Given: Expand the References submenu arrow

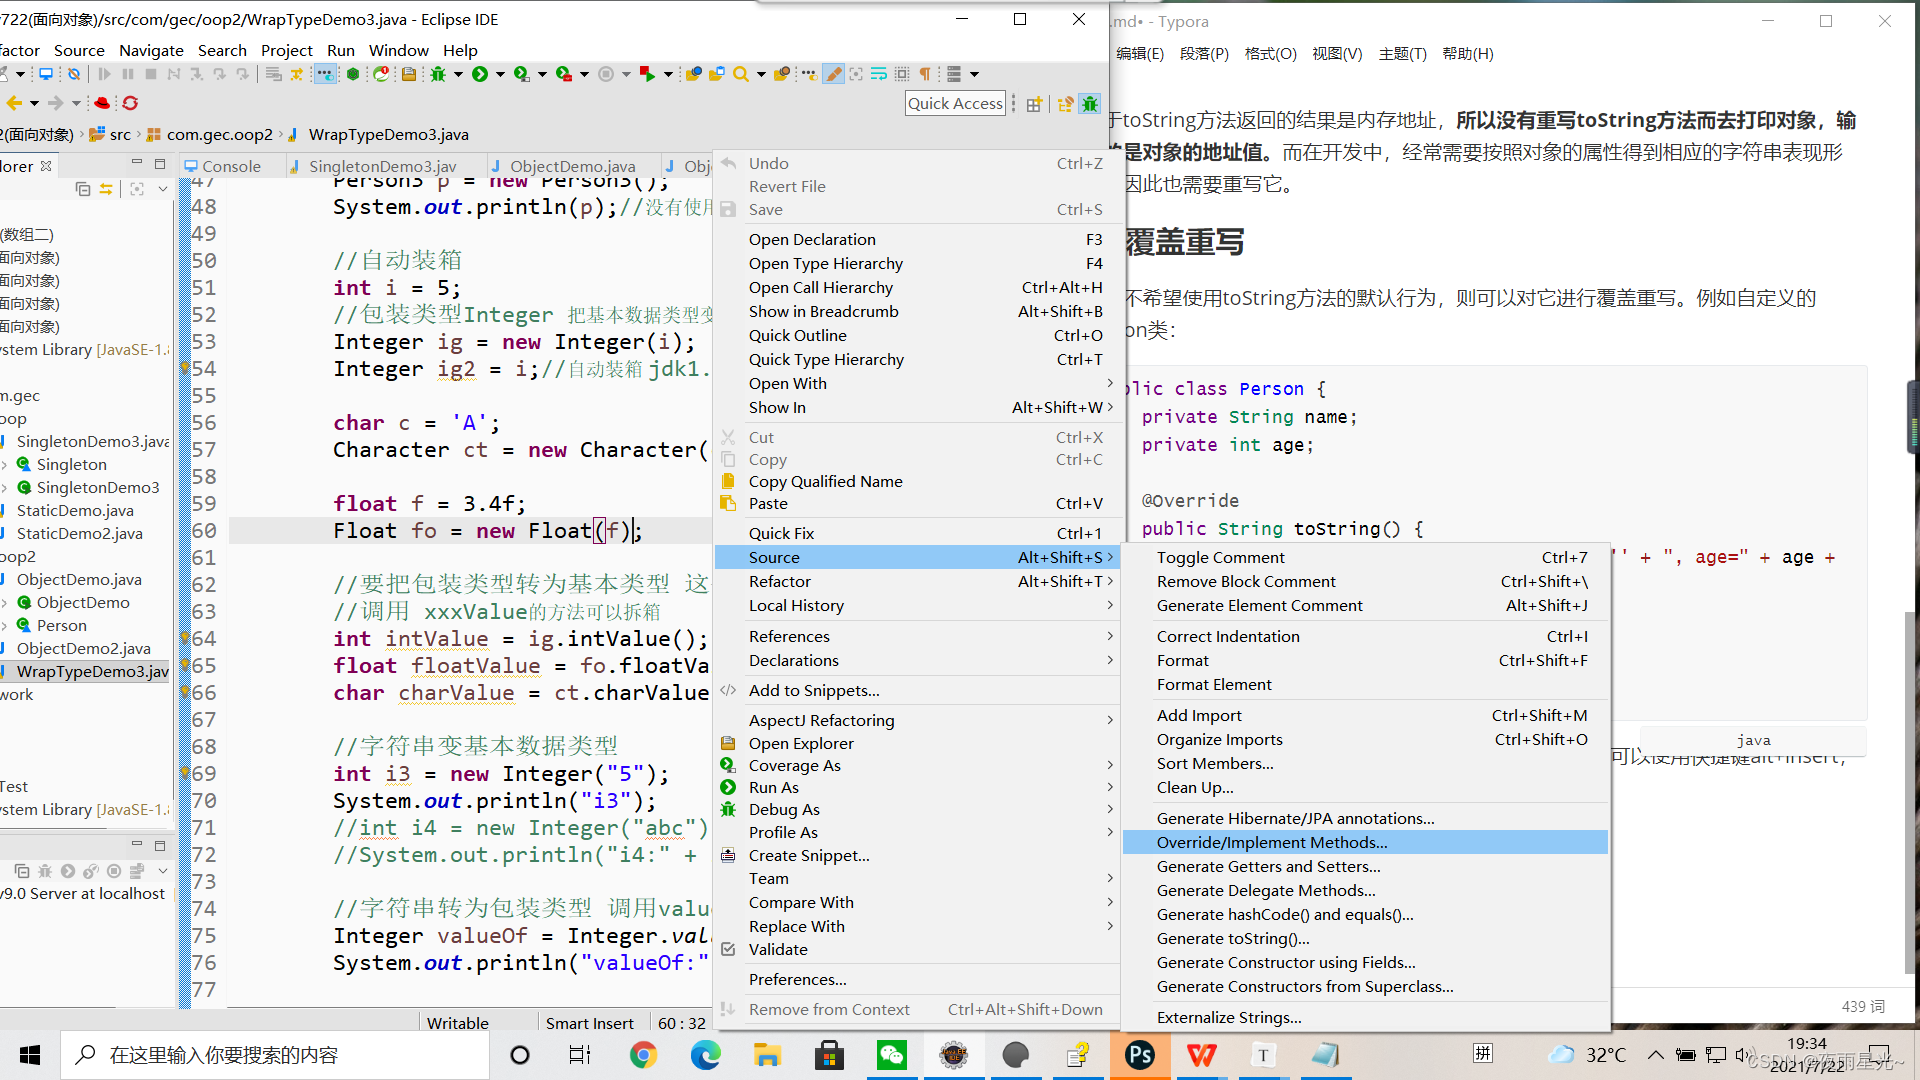Looking at the screenshot, I should coord(1106,636).
